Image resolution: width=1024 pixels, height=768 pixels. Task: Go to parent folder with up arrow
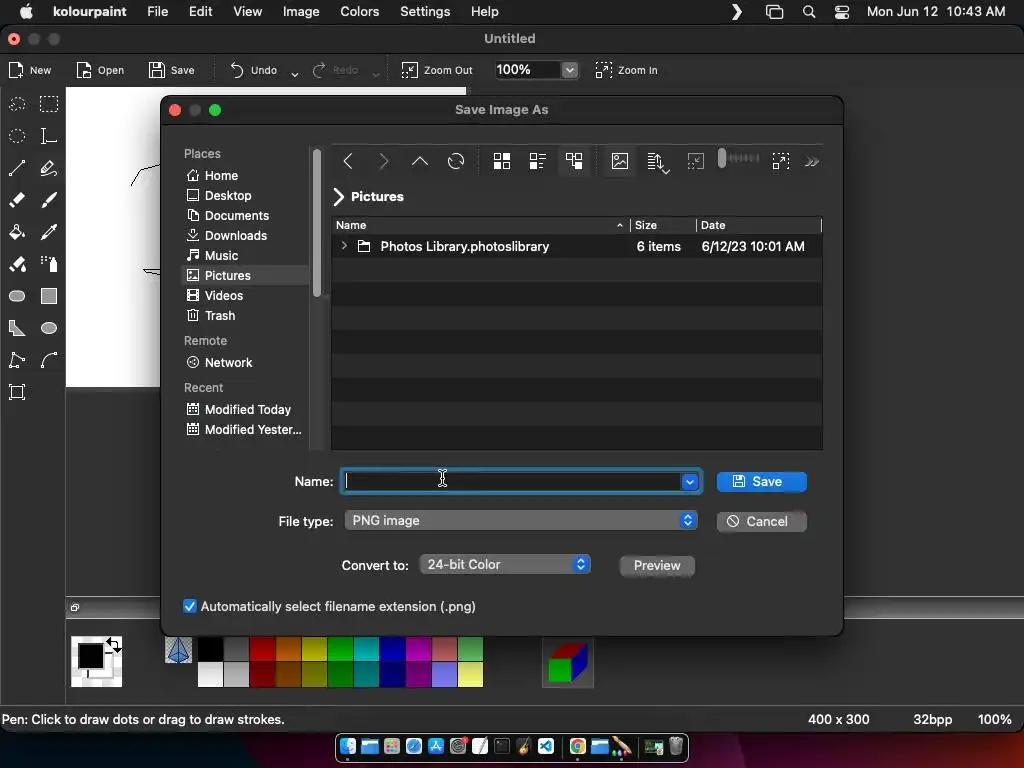[x=420, y=161]
